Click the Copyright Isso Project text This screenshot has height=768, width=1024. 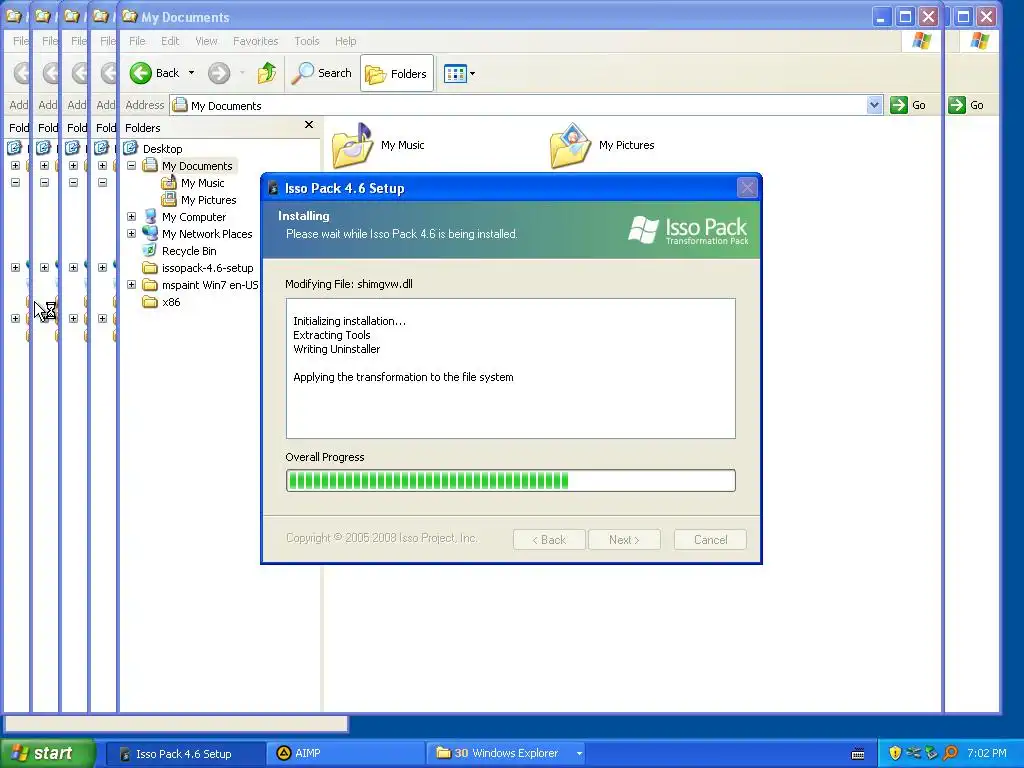381,537
